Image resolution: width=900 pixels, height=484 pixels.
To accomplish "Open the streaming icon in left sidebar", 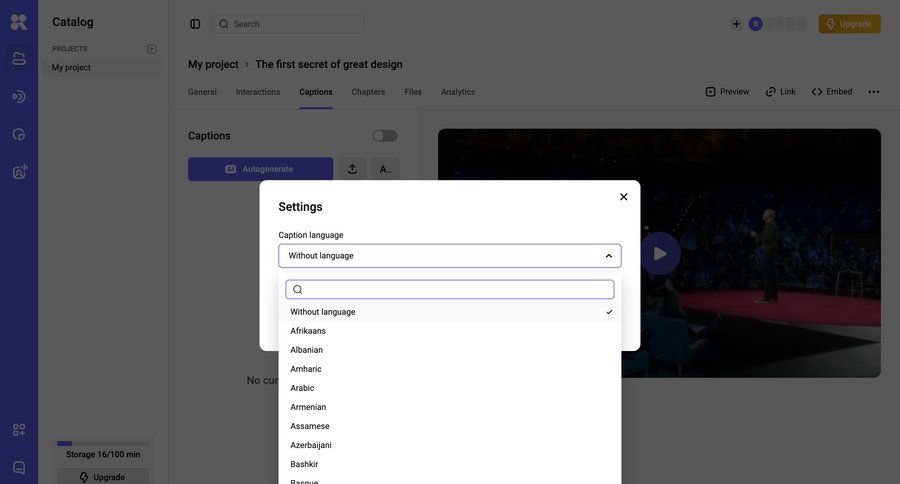I will (19, 96).
